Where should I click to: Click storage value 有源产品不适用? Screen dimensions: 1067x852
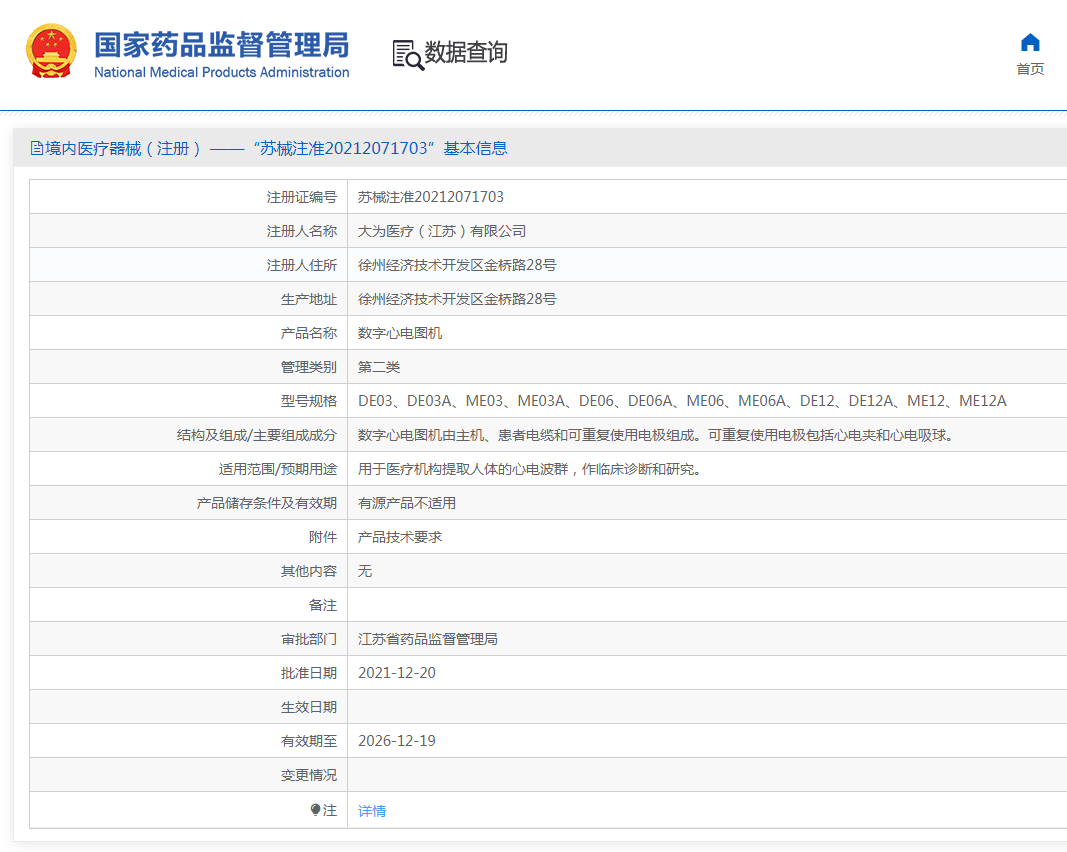tap(407, 504)
